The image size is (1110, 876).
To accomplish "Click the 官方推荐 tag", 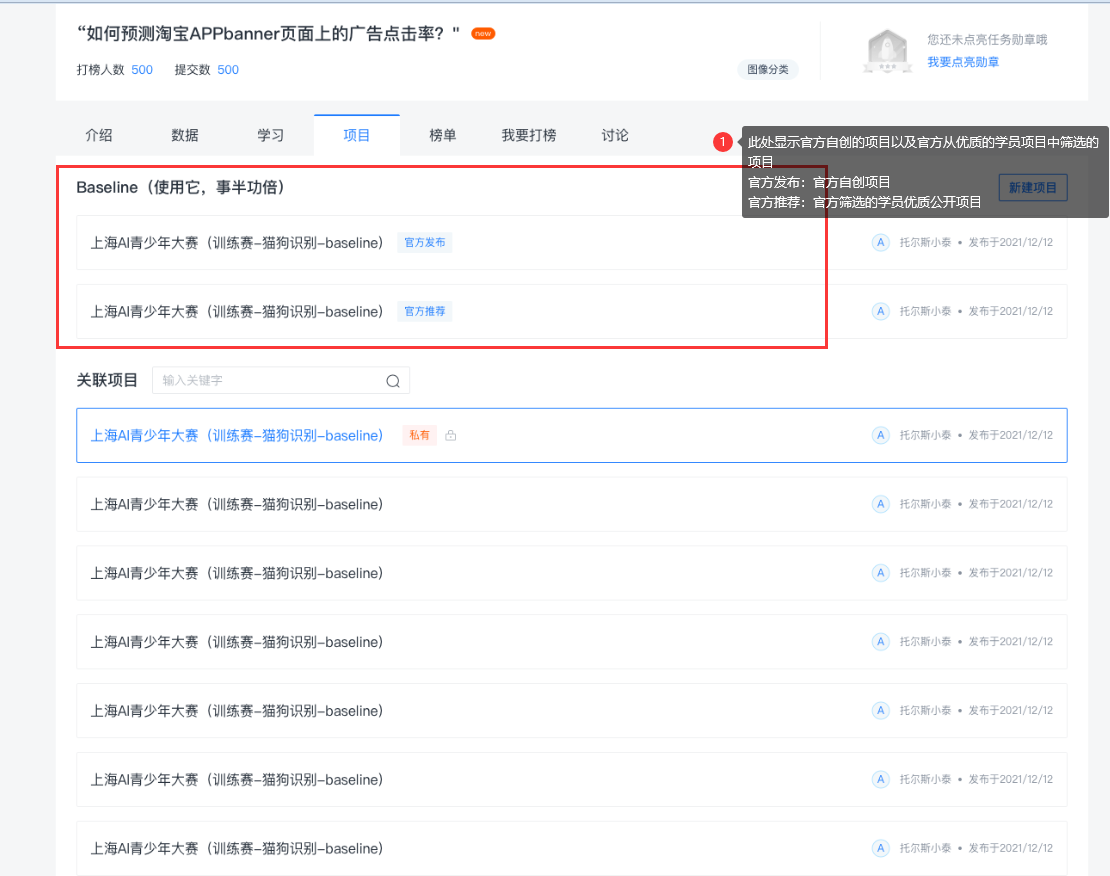I will tap(425, 312).
